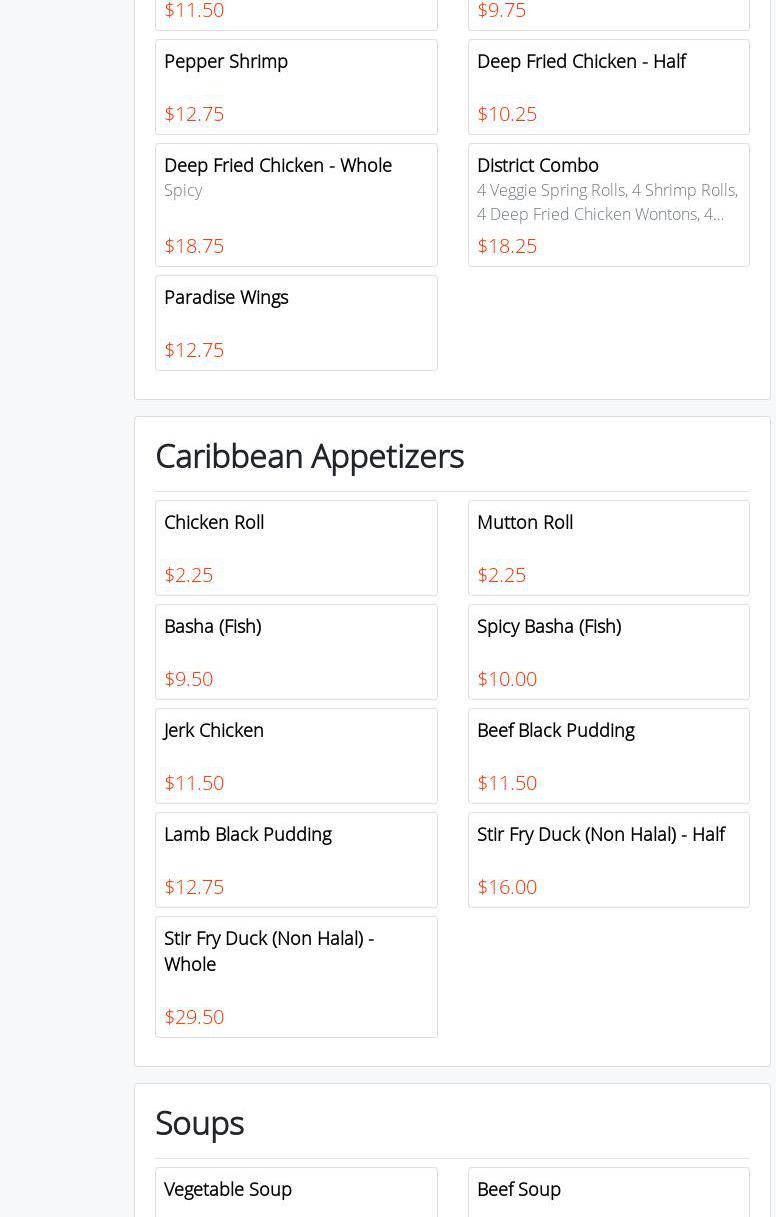Open Beef Black Pudding item

(608, 755)
